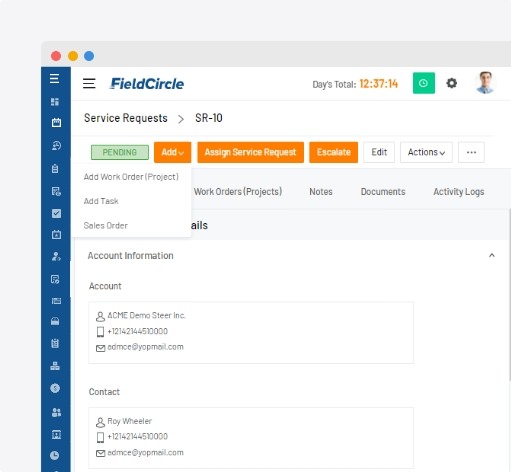Image resolution: width=511 pixels, height=472 pixels.
Task: Click Roy Wheeler's email address
Action: [145, 453]
